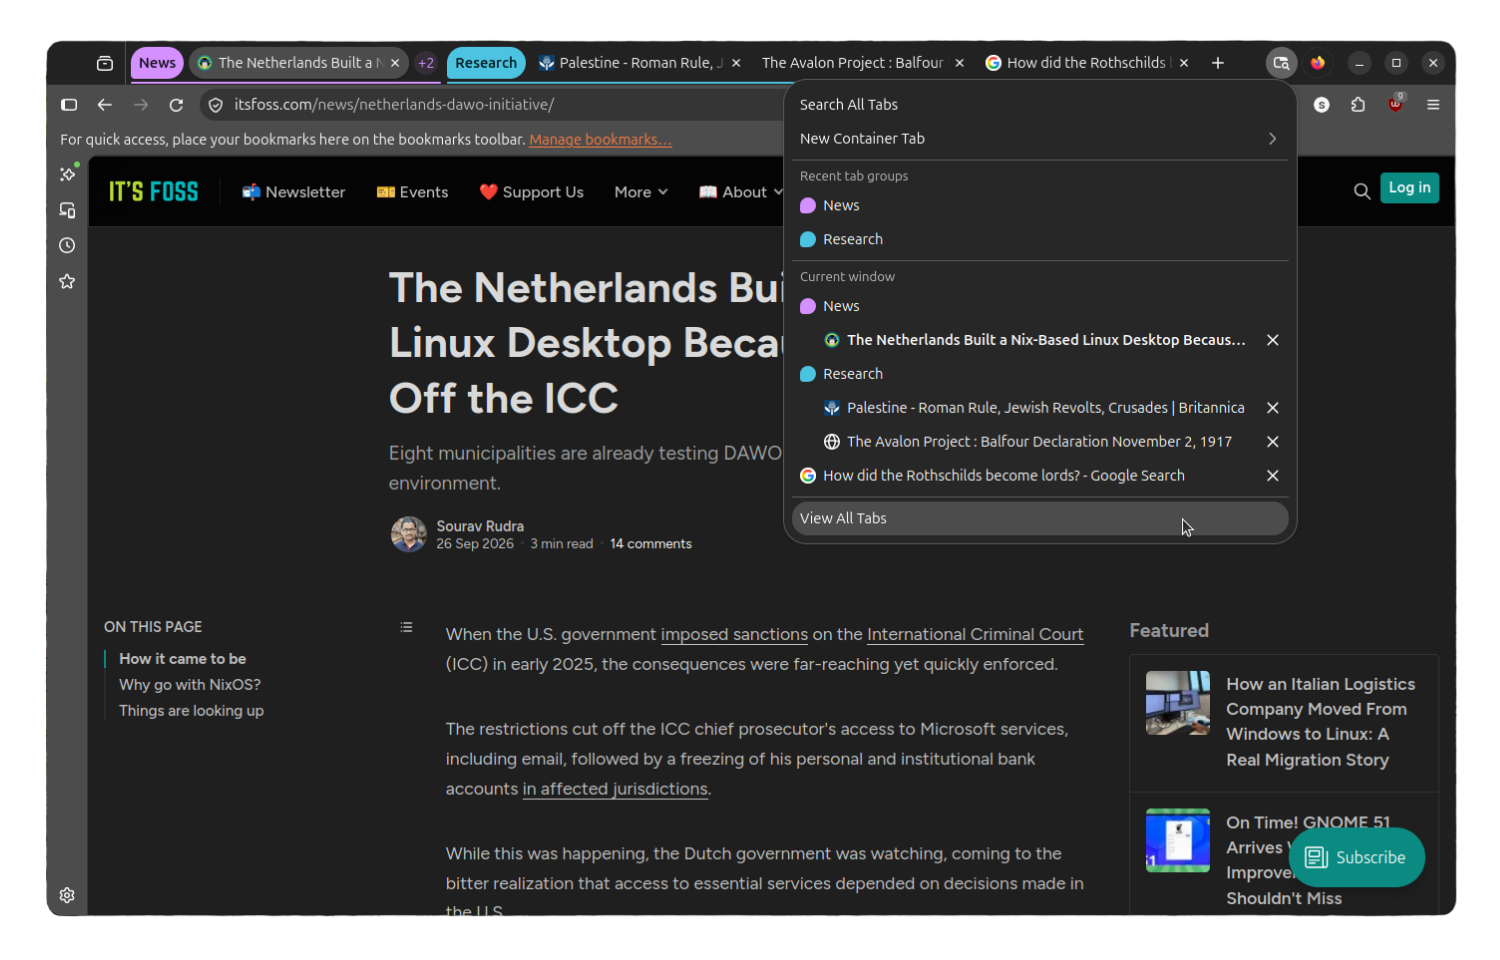The height and width of the screenshot is (960, 1500).
Task: Go back one page with the back arrow
Action: tap(105, 105)
